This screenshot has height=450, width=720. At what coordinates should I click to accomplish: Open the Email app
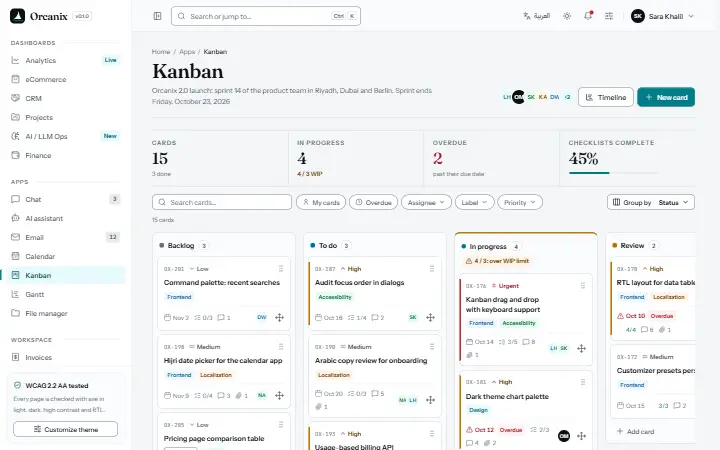[x=66, y=237]
